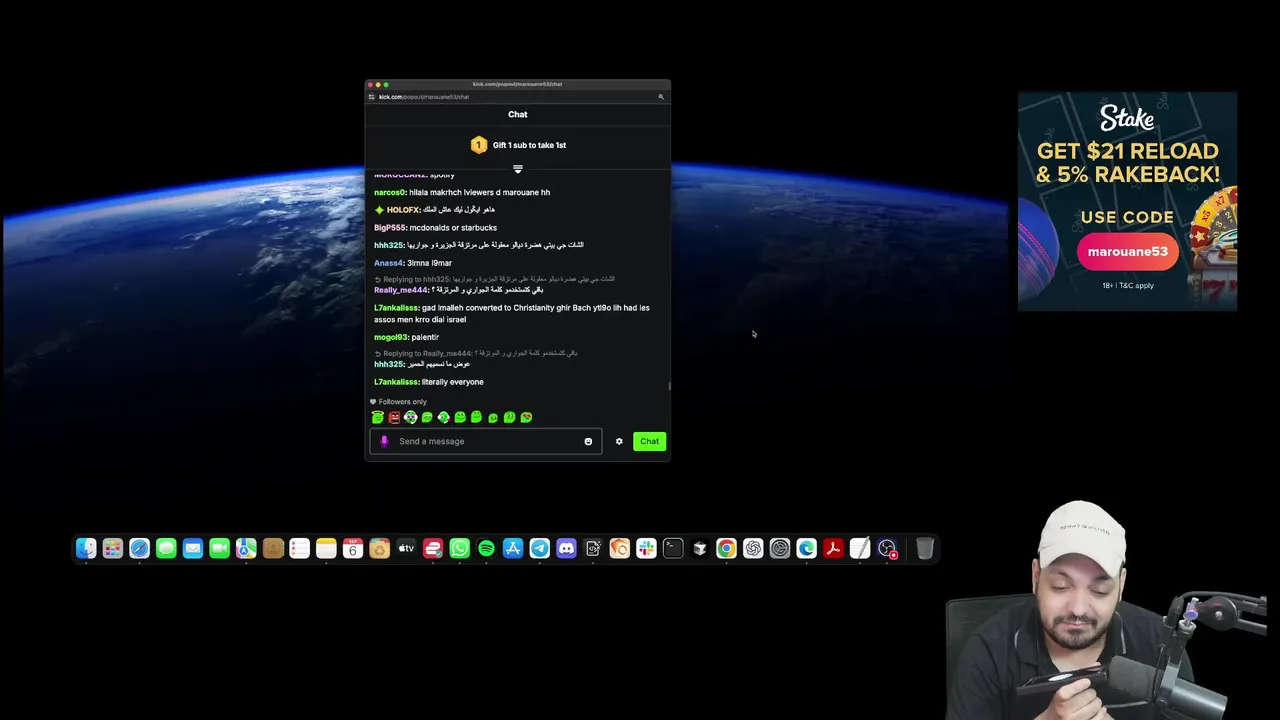1280x720 pixels.
Task: Click the 'Replying to hhh325' reference
Action: point(495,279)
